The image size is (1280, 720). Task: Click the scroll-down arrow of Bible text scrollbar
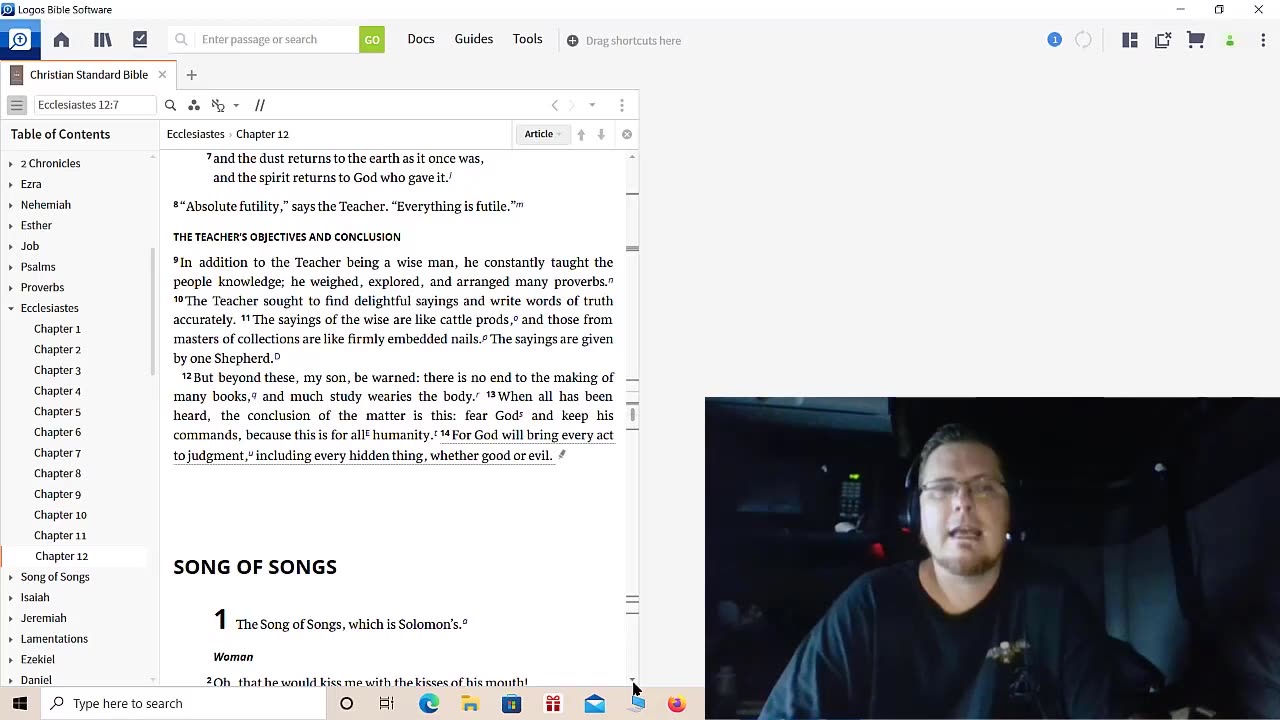coord(632,680)
